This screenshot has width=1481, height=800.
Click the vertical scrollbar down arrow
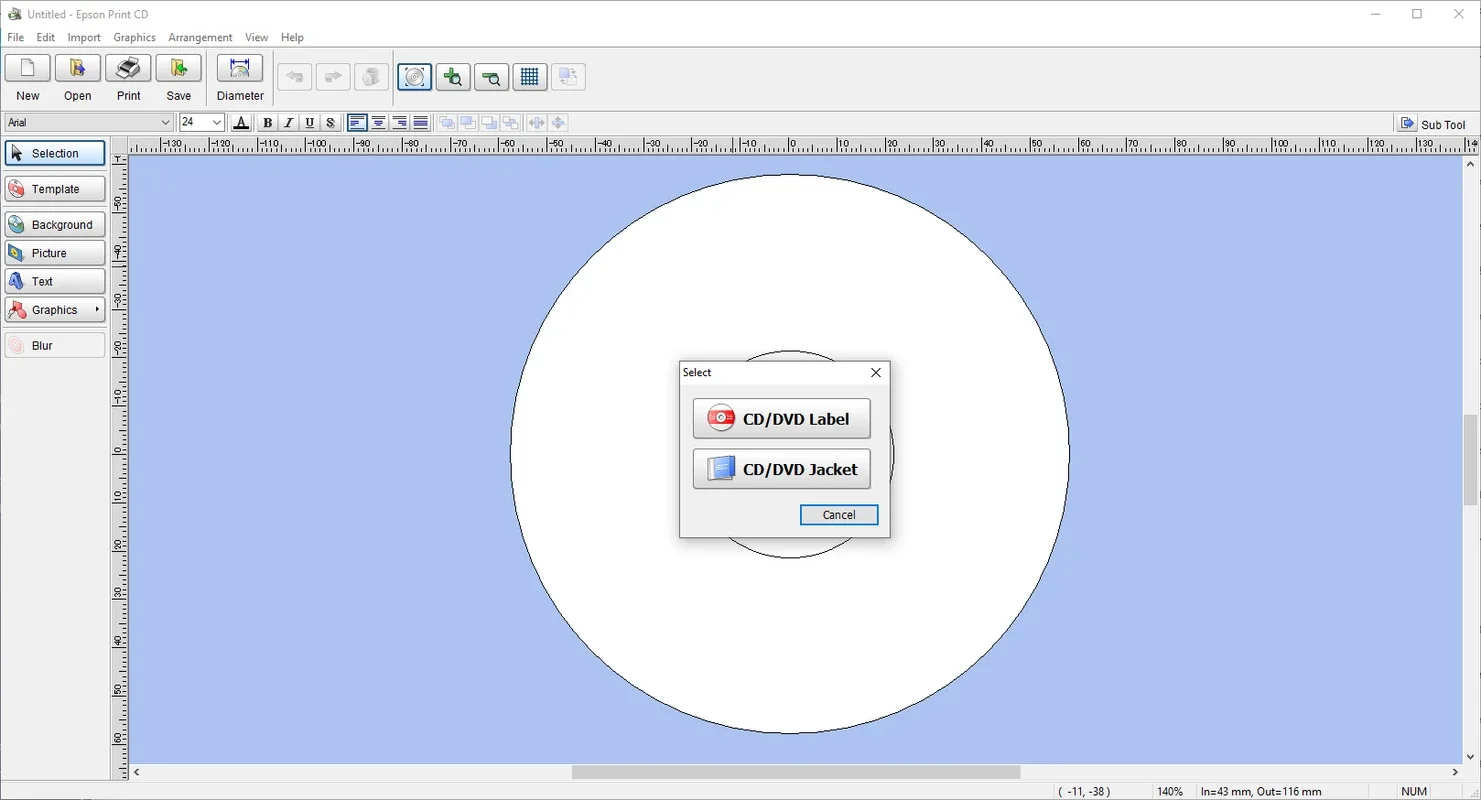pyautogui.click(x=1471, y=757)
